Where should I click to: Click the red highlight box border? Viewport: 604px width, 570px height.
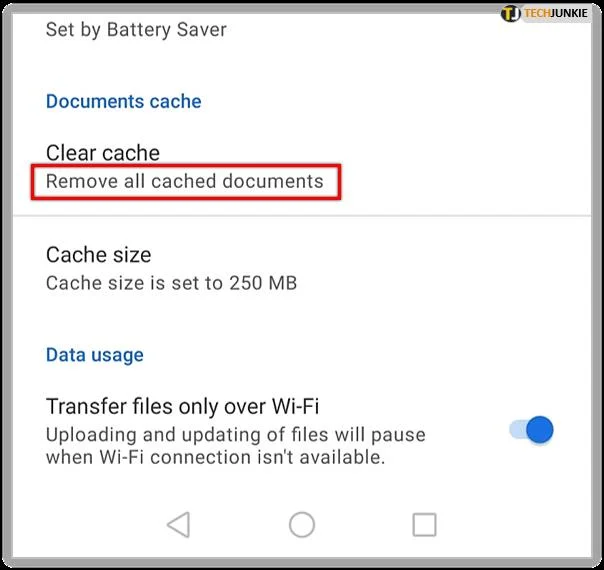point(186,166)
